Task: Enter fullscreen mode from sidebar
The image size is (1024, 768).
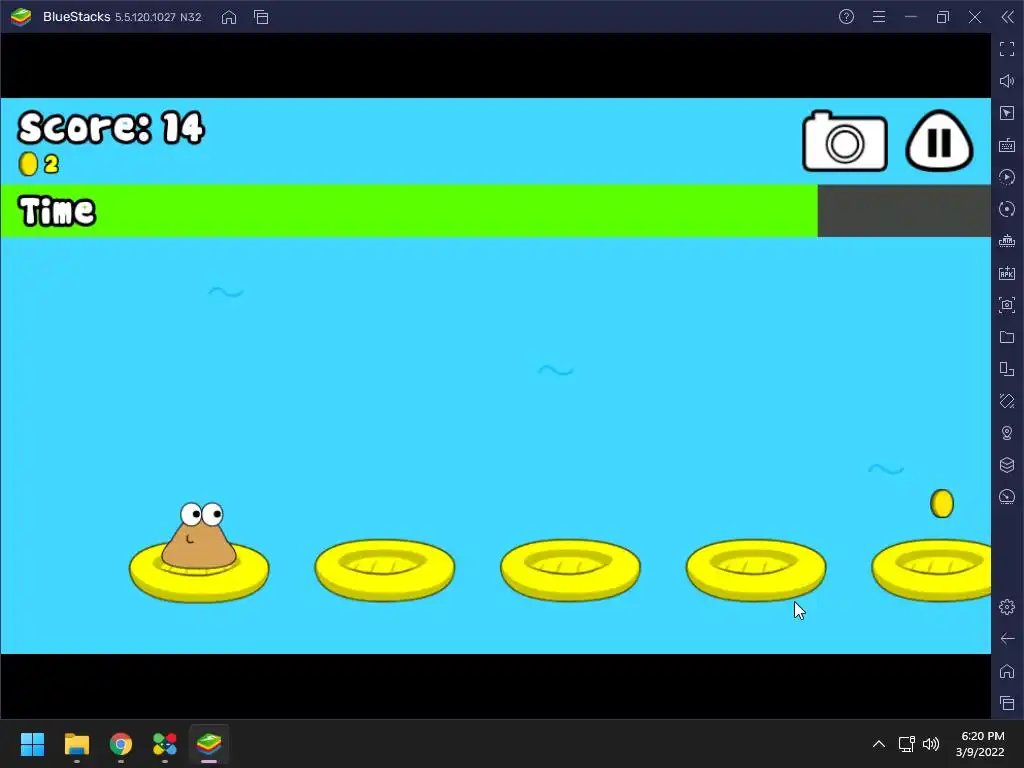Action: click(x=1007, y=49)
